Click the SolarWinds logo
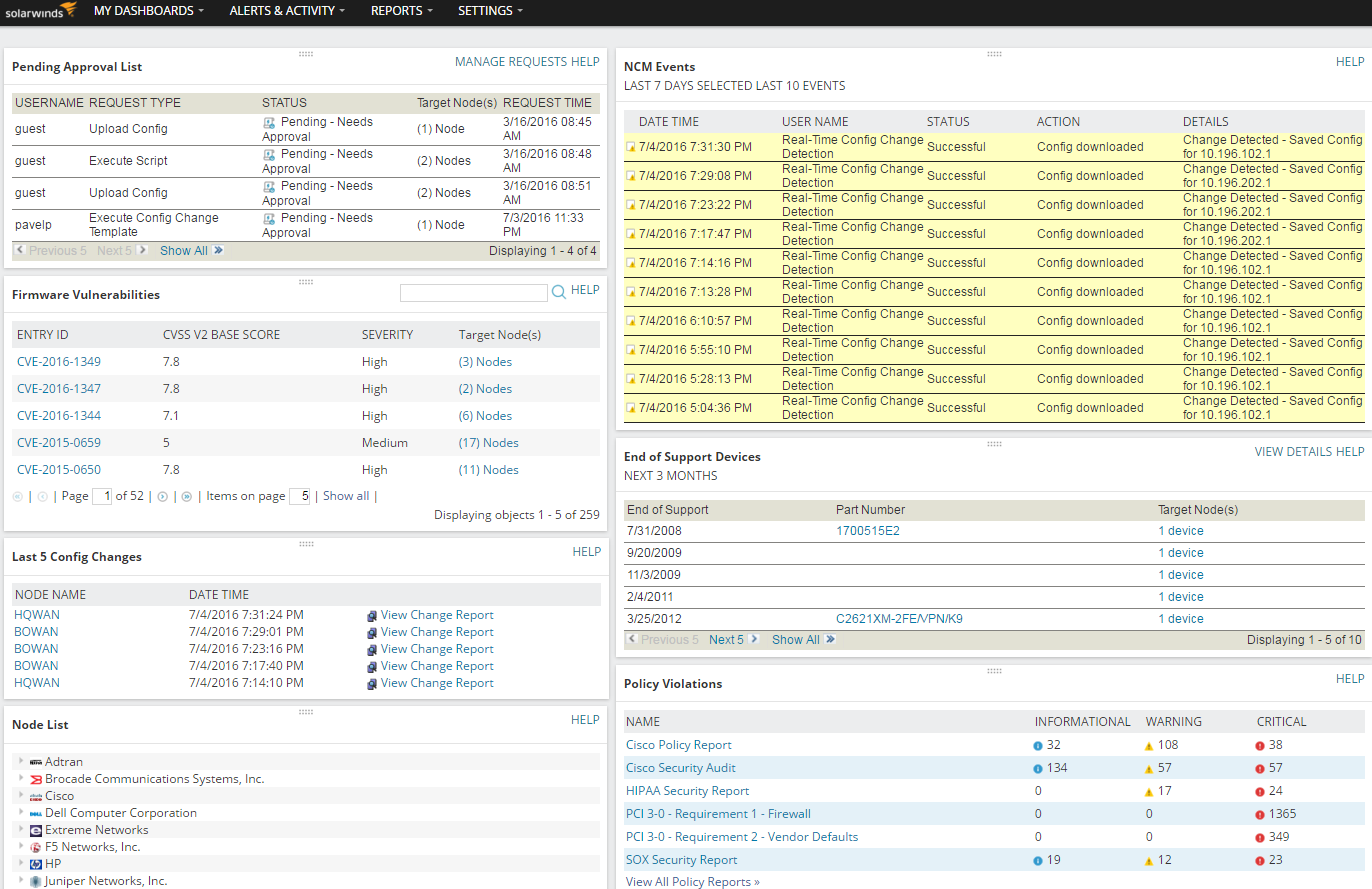1372x889 pixels. pos(39,11)
